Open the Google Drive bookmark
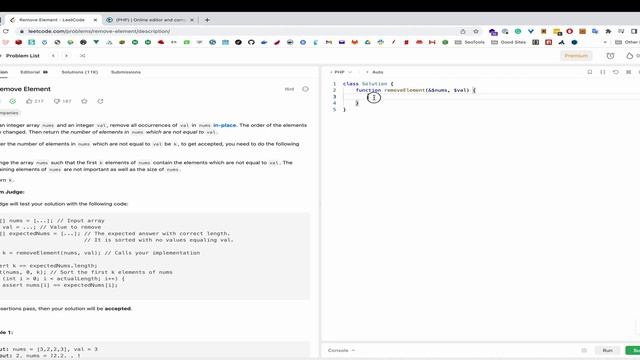 point(367,42)
